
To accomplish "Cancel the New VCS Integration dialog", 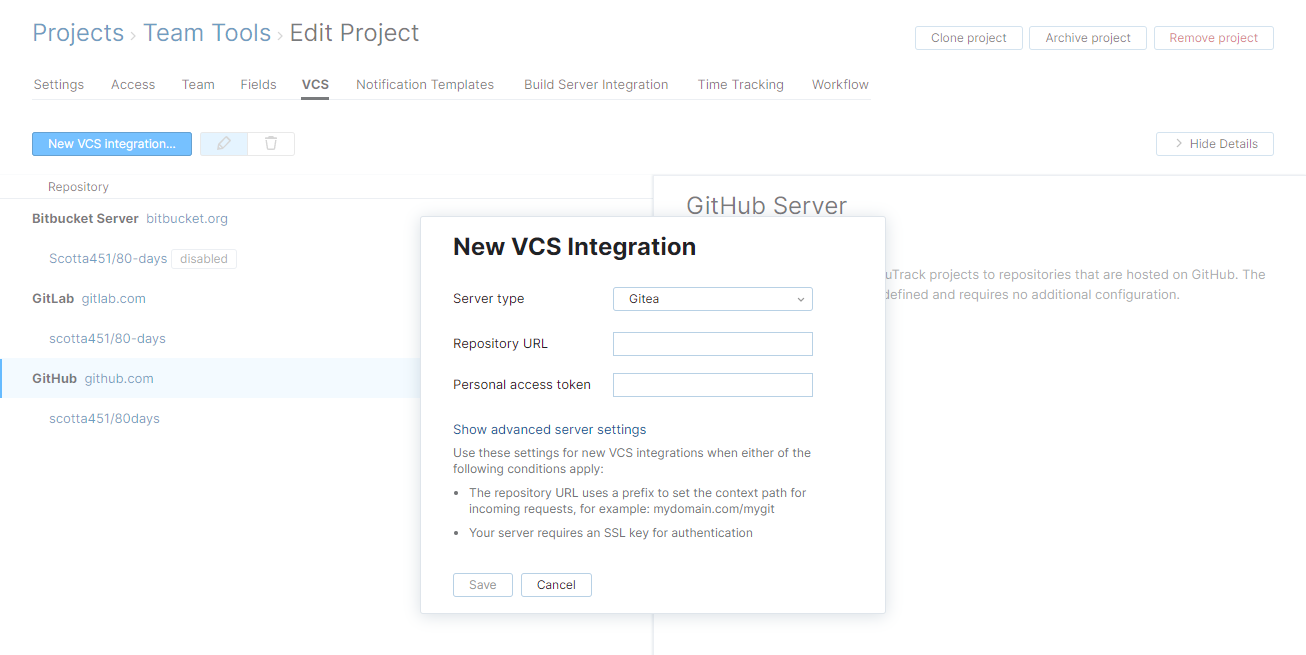I will [556, 584].
